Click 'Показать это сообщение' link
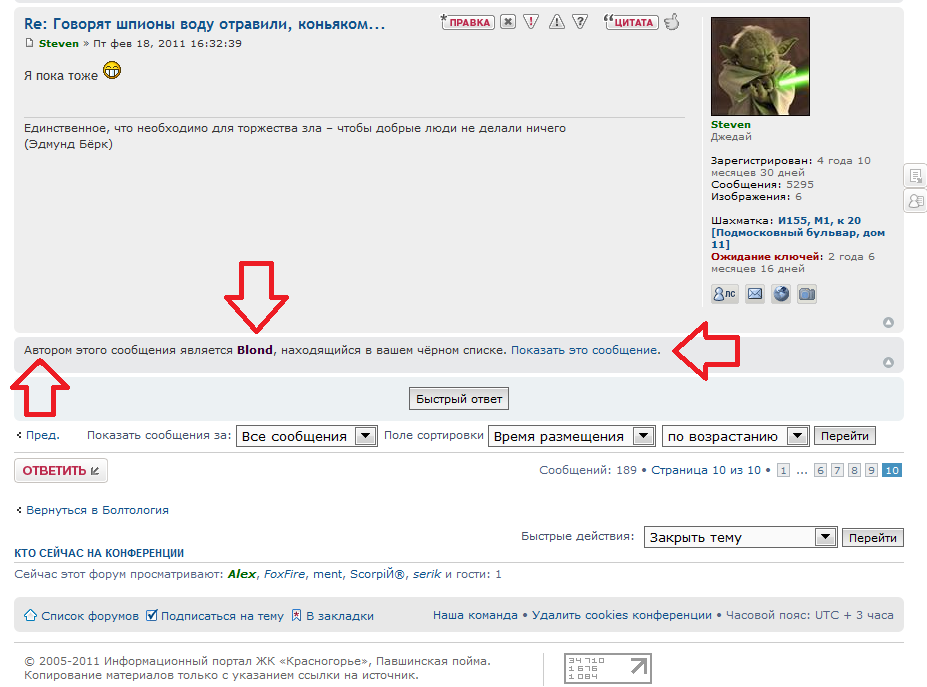This screenshot has width=927, height=687. click(x=584, y=351)
